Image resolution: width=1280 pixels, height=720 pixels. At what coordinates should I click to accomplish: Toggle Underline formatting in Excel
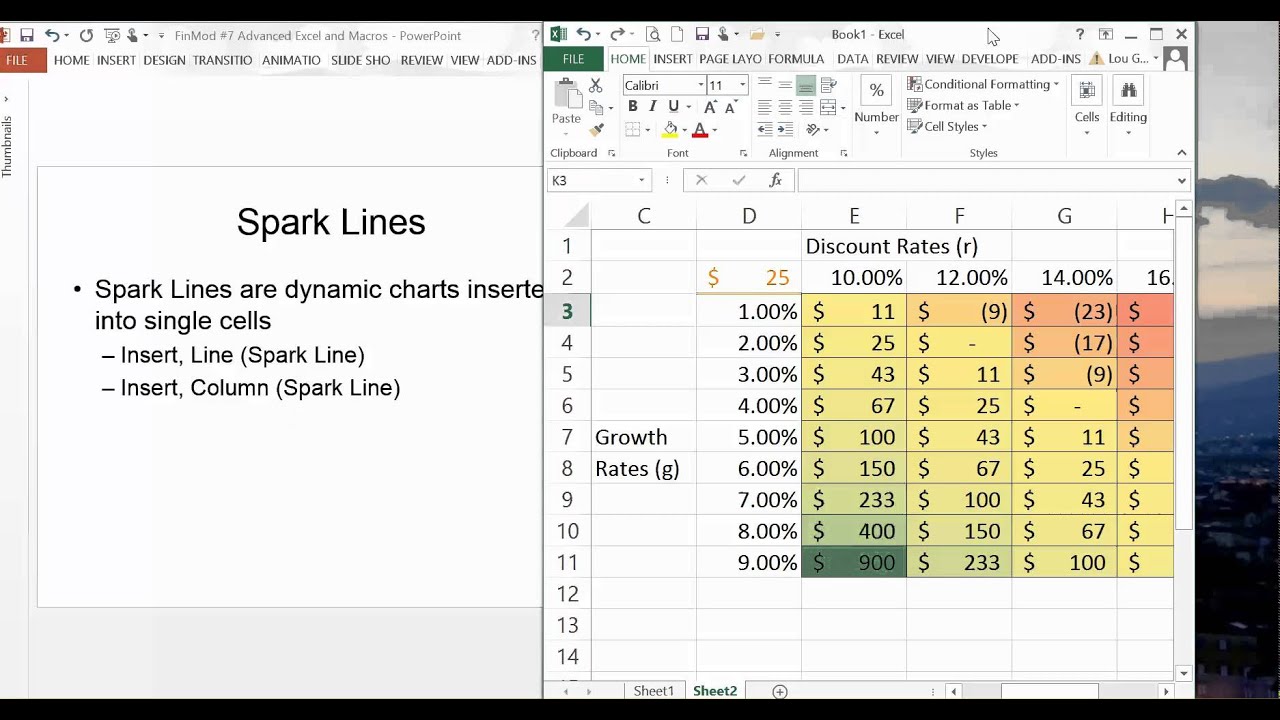tap(673, 108)
